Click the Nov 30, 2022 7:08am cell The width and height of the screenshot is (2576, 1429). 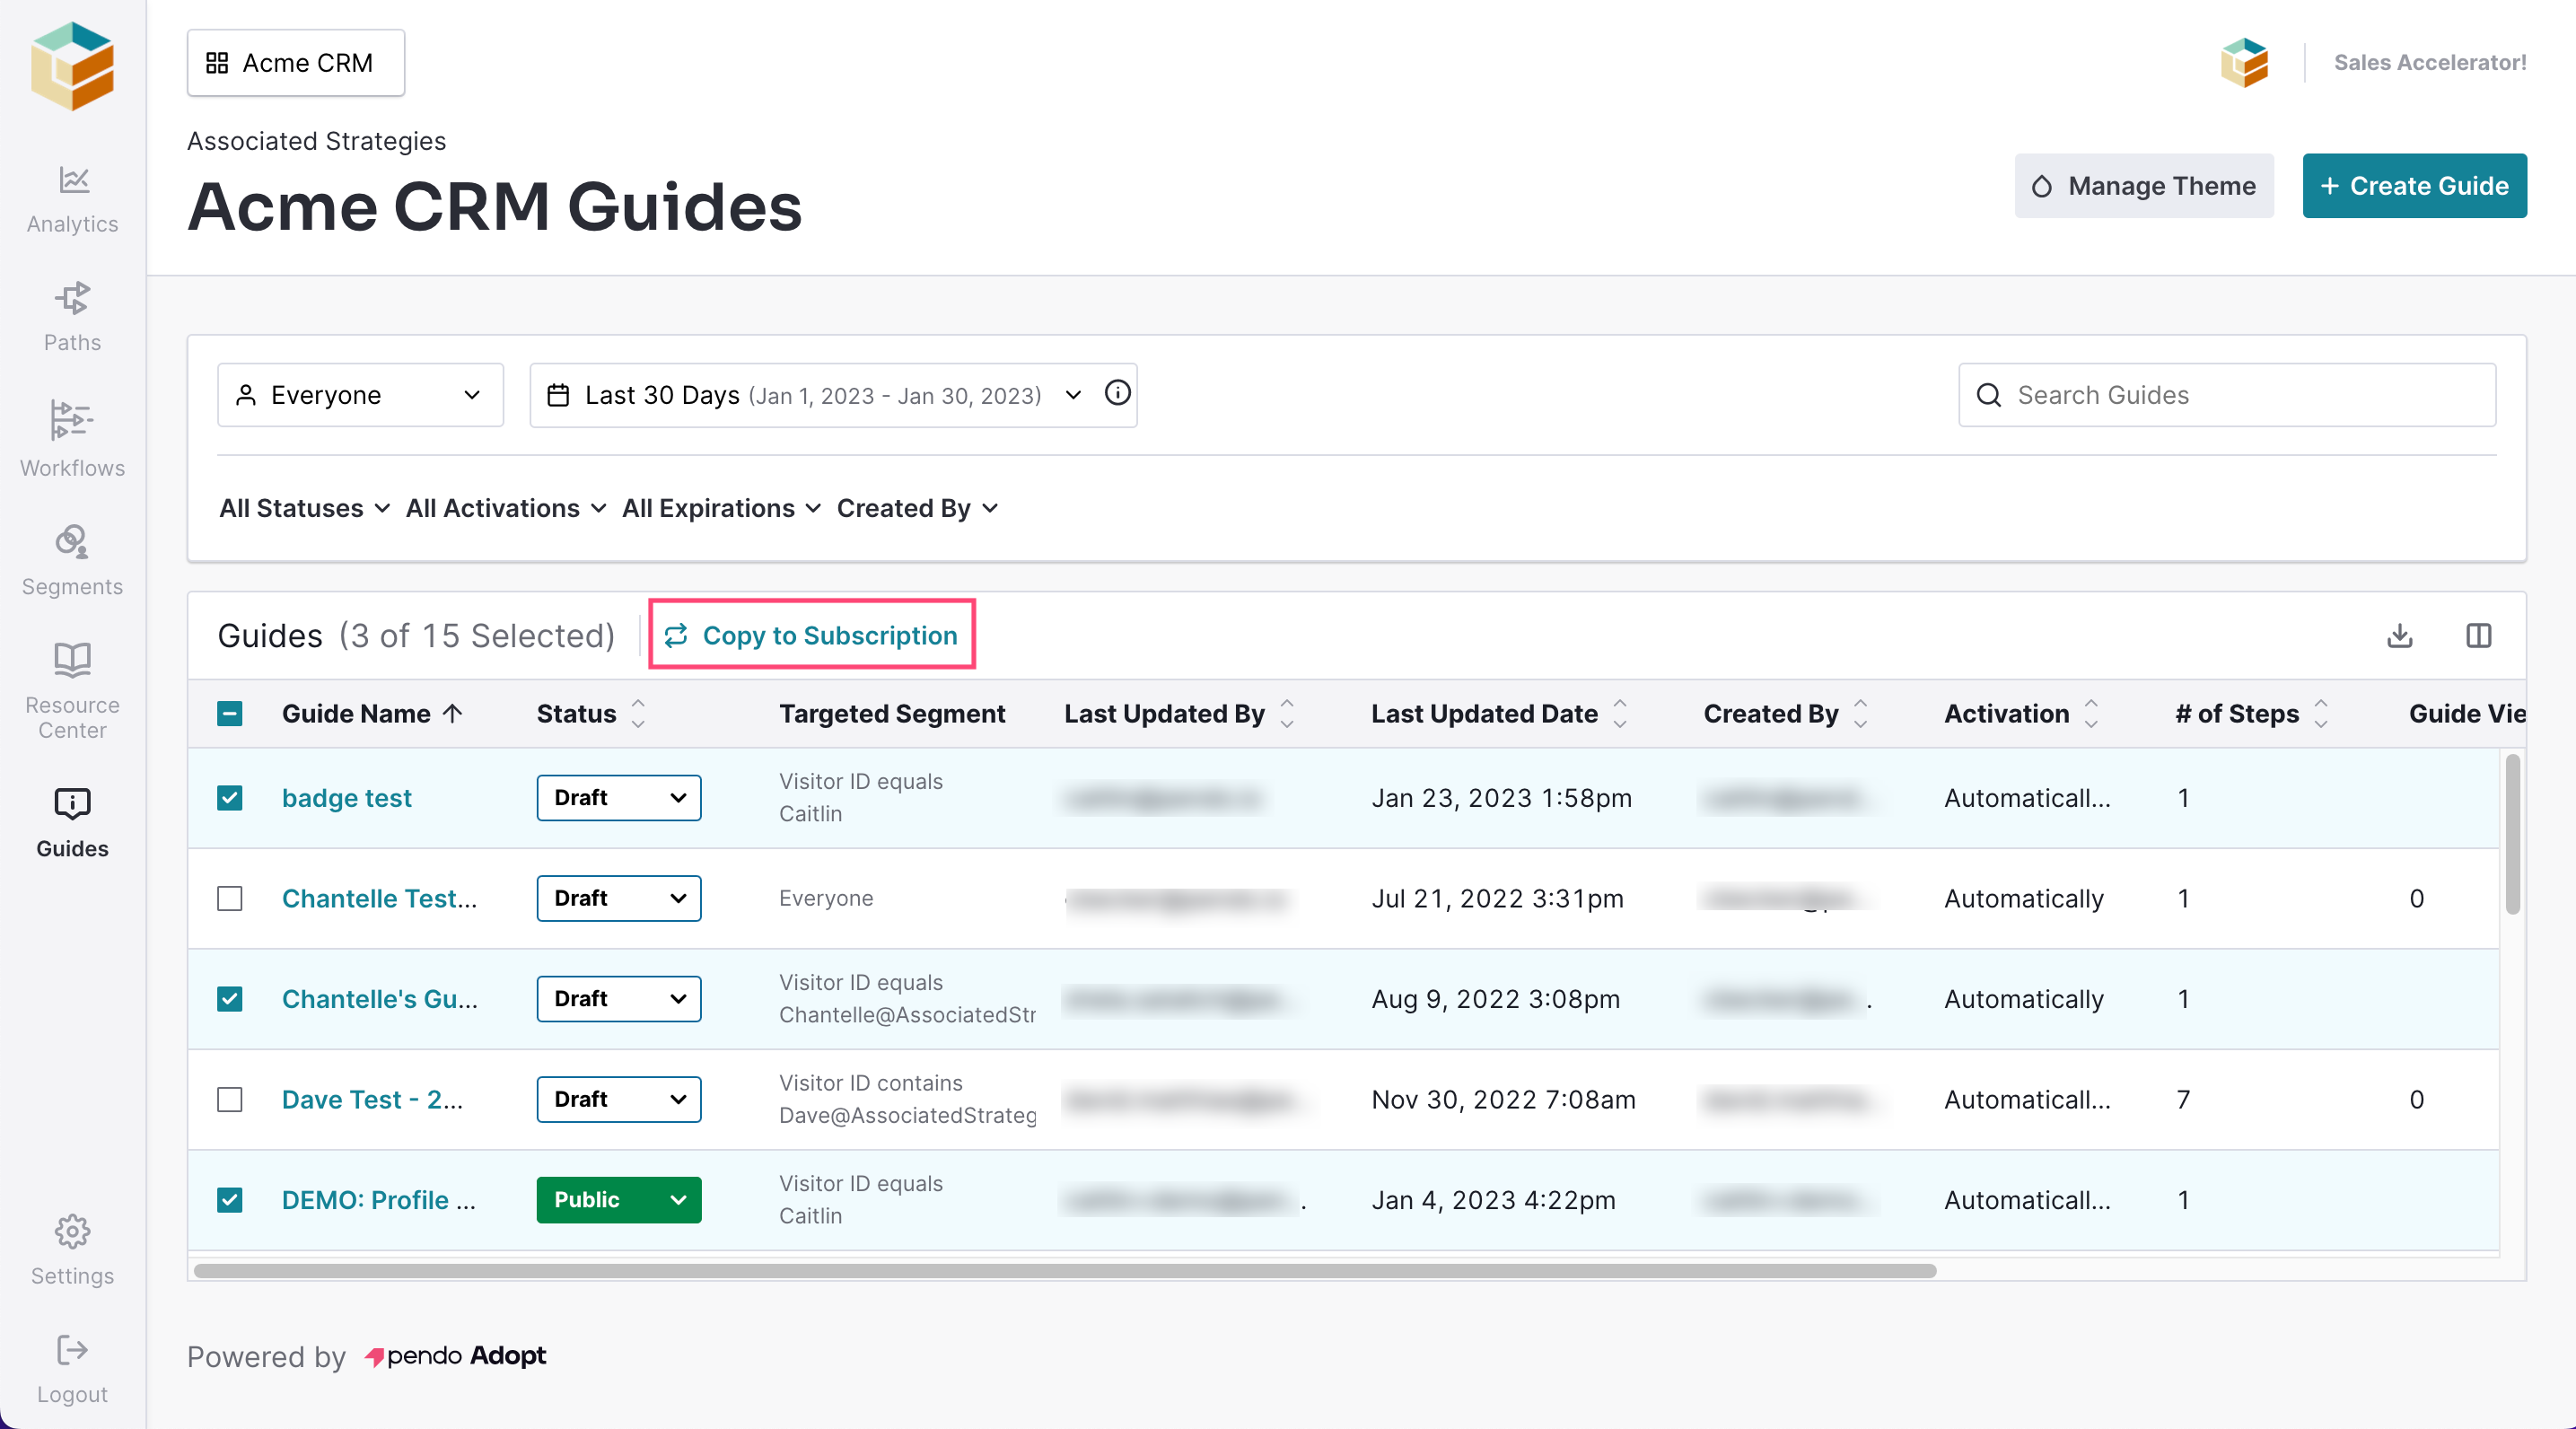[1503, 1099]
